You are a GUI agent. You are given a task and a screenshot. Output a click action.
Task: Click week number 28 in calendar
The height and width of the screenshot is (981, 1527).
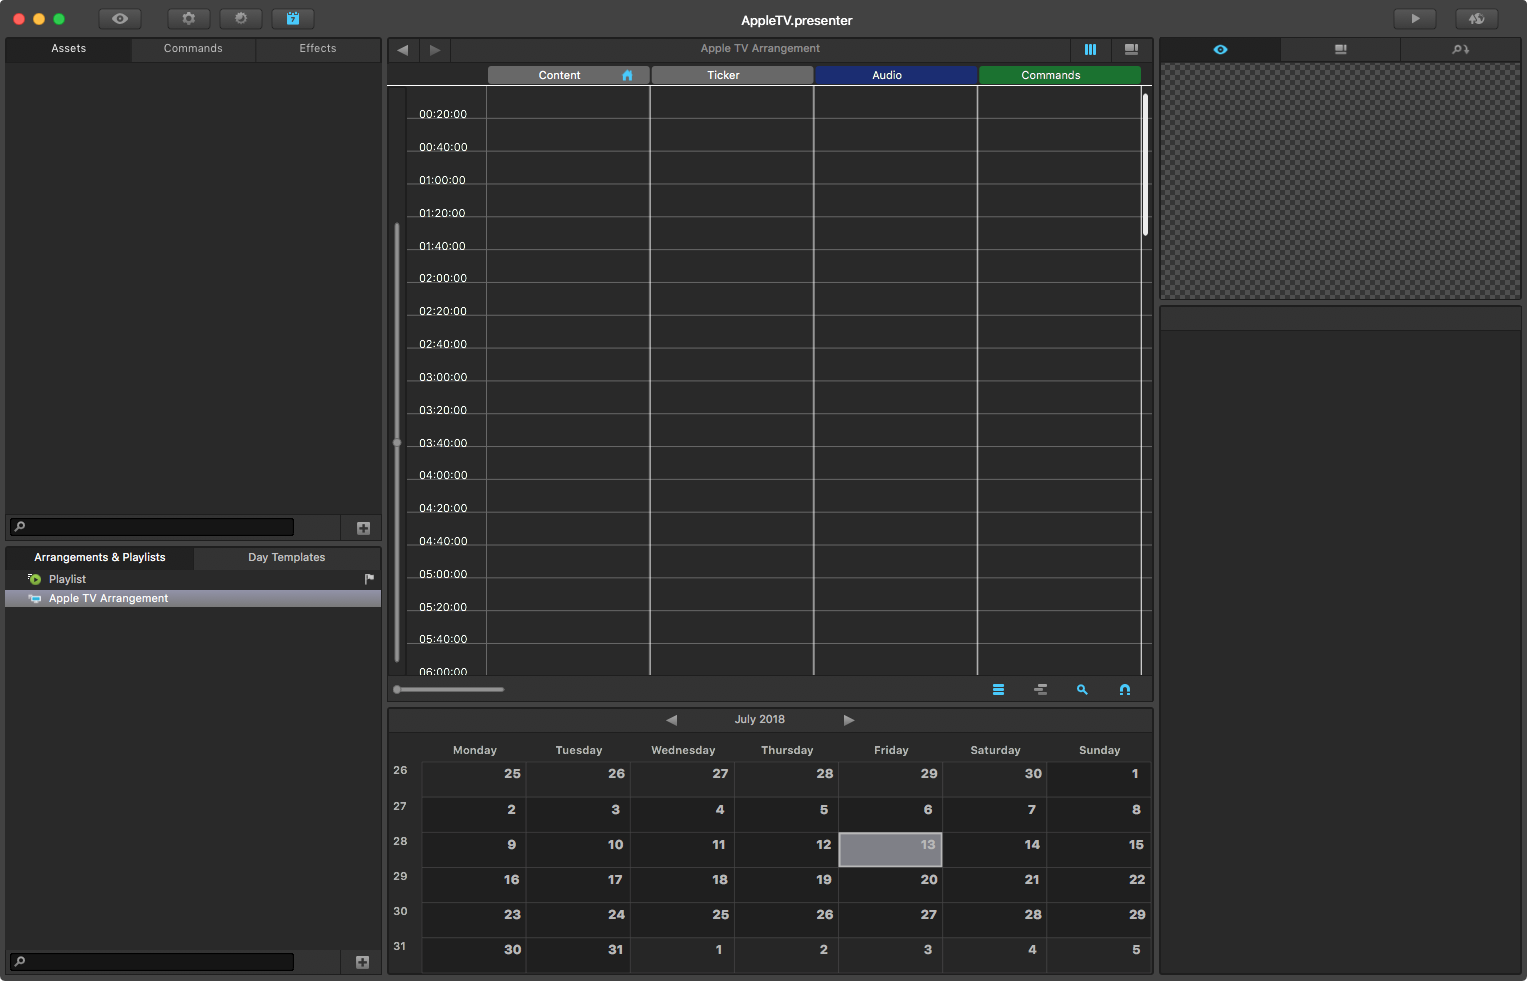tap(400, 841)
